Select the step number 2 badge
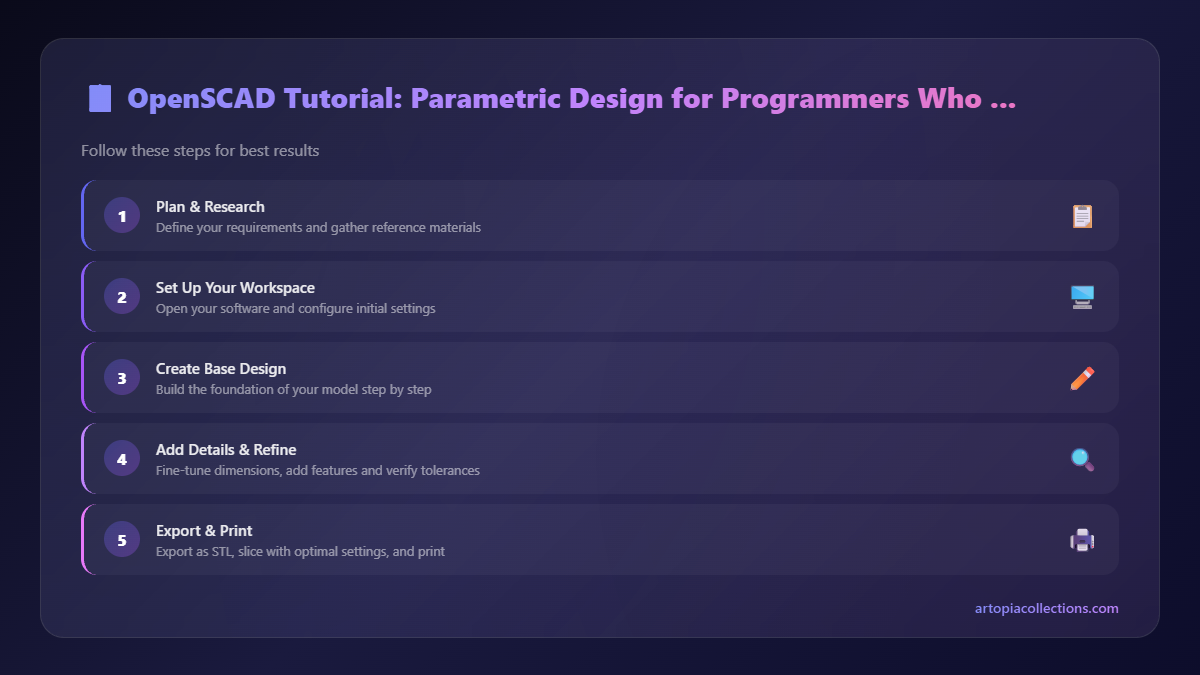1200x675 pixels. [122, 297]
